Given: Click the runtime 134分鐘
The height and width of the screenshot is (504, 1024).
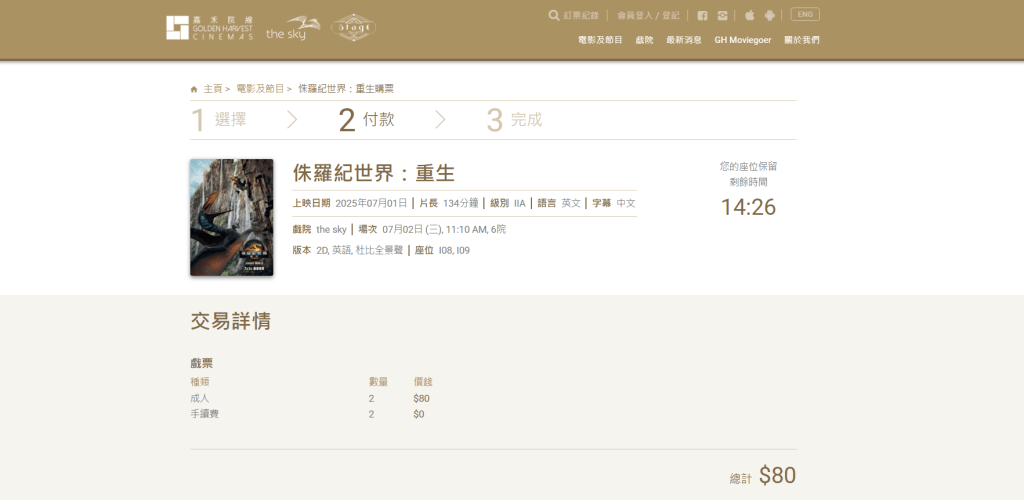Looking at the screenshot, I should pyautogui.click(x=460, y=203).
